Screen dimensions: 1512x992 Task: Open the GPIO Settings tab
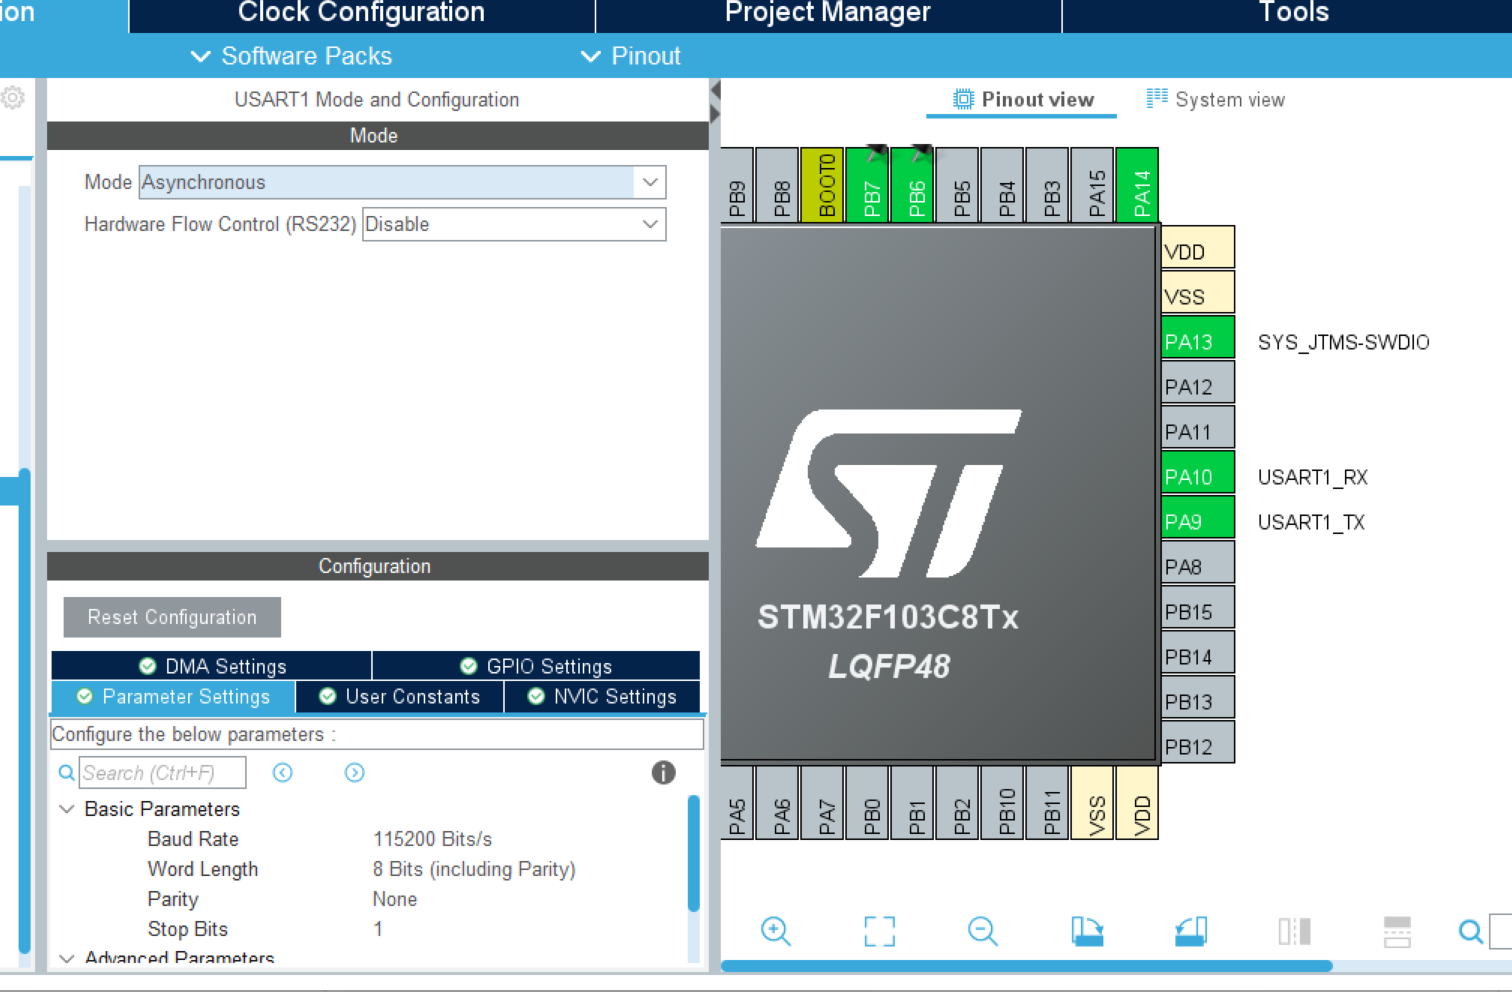[x=536, y=666]
